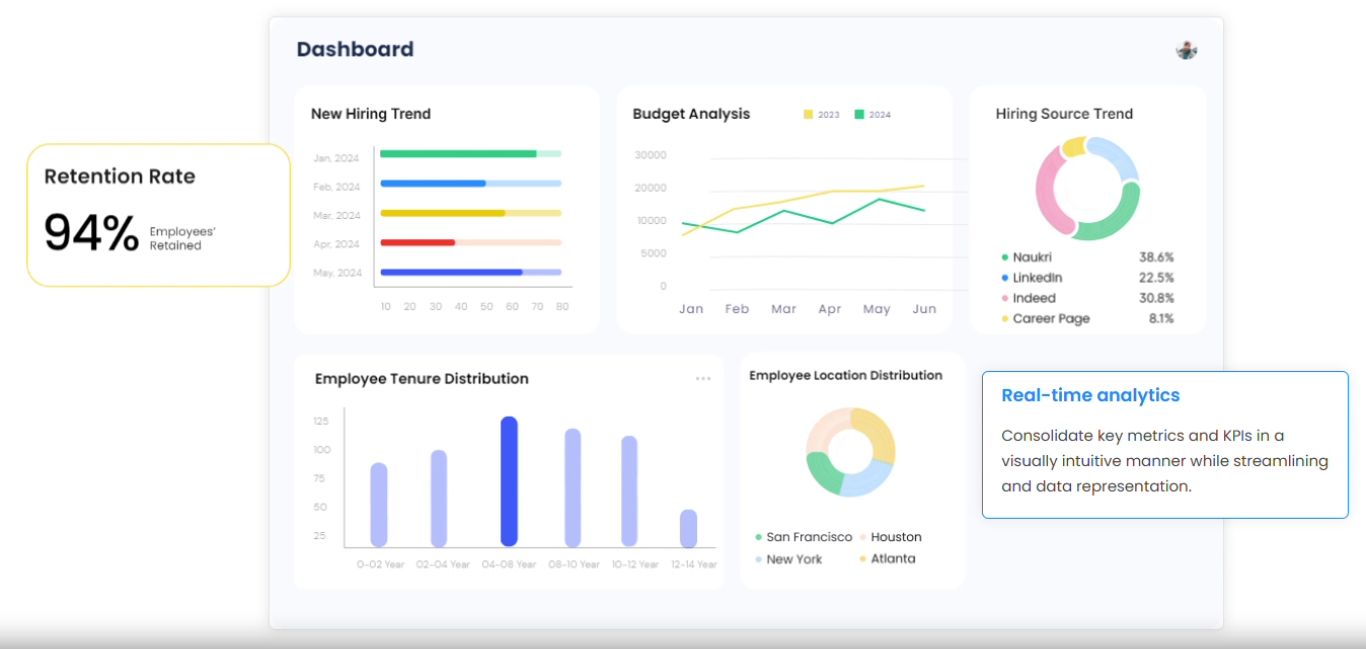
Task: Click the Apr, 2024 red hiring bar
Action: (418, 242)
